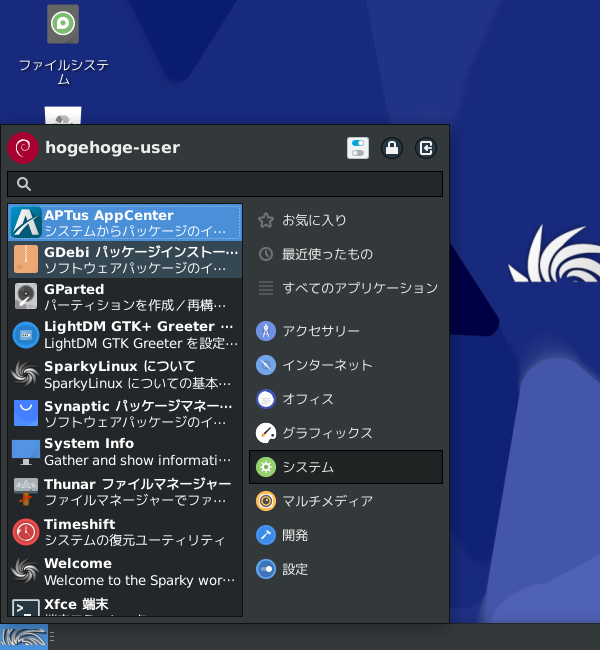Show すべてのアプリケーション all applications
The width and height of the screenshot is (600, 650).
[x=346, y=288]
